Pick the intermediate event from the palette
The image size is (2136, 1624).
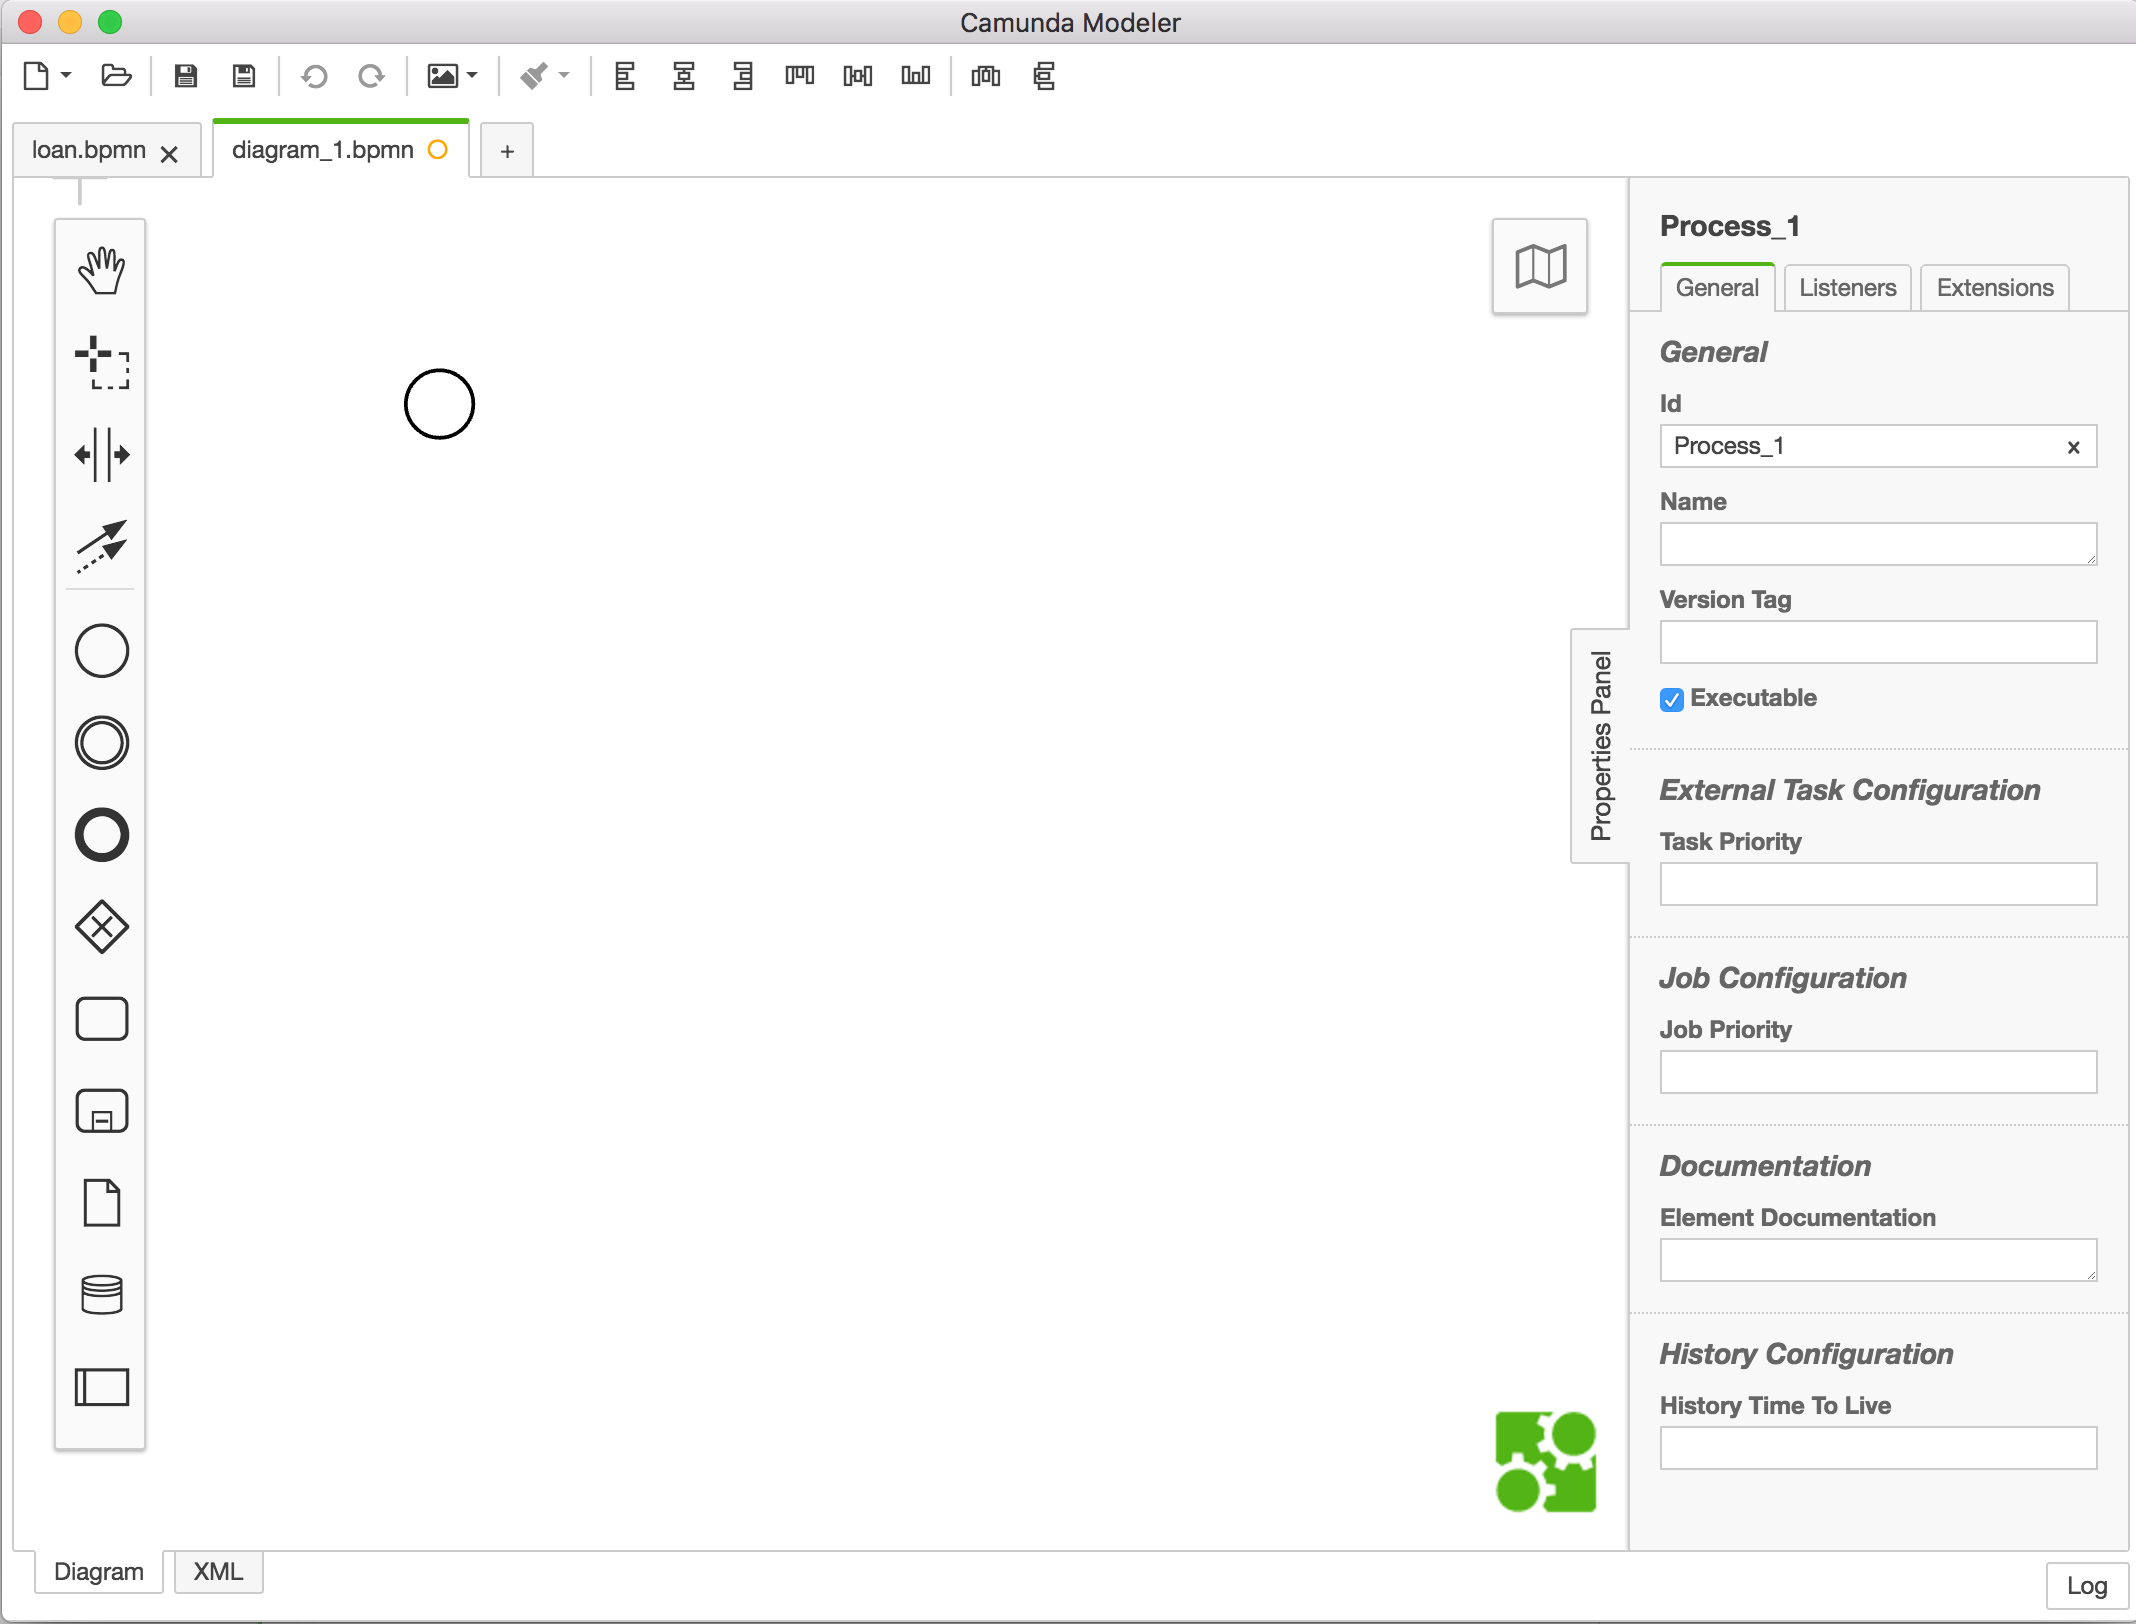click(x=101, y=743)
